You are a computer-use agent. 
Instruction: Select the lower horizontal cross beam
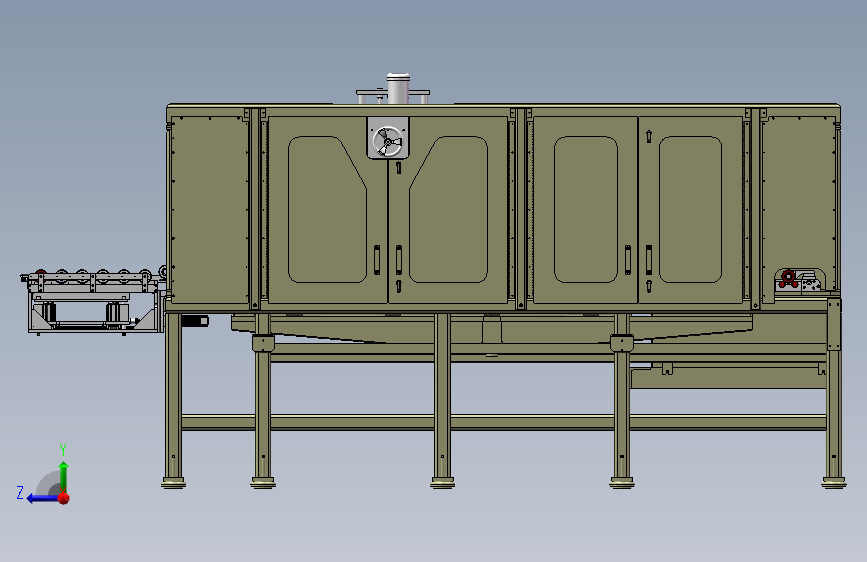point(503,423)
